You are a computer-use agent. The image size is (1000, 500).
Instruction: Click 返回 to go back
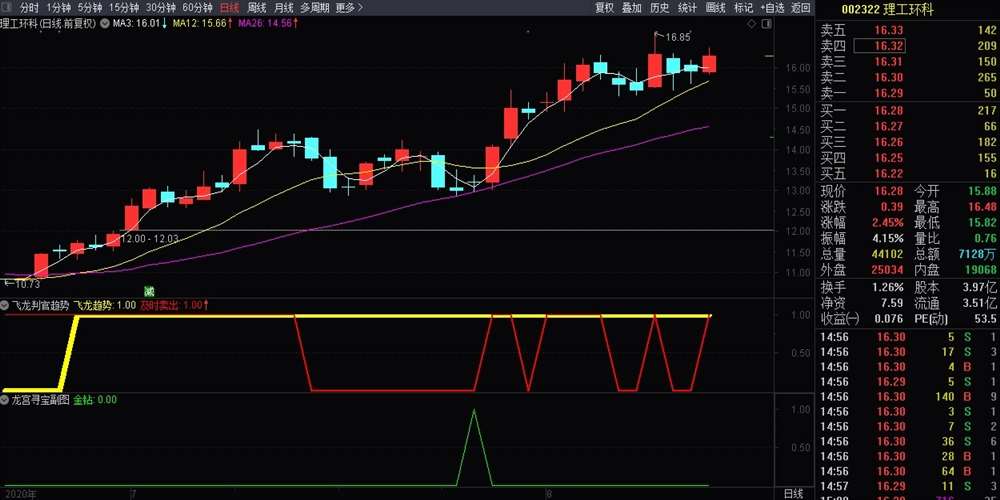(800, 7)
